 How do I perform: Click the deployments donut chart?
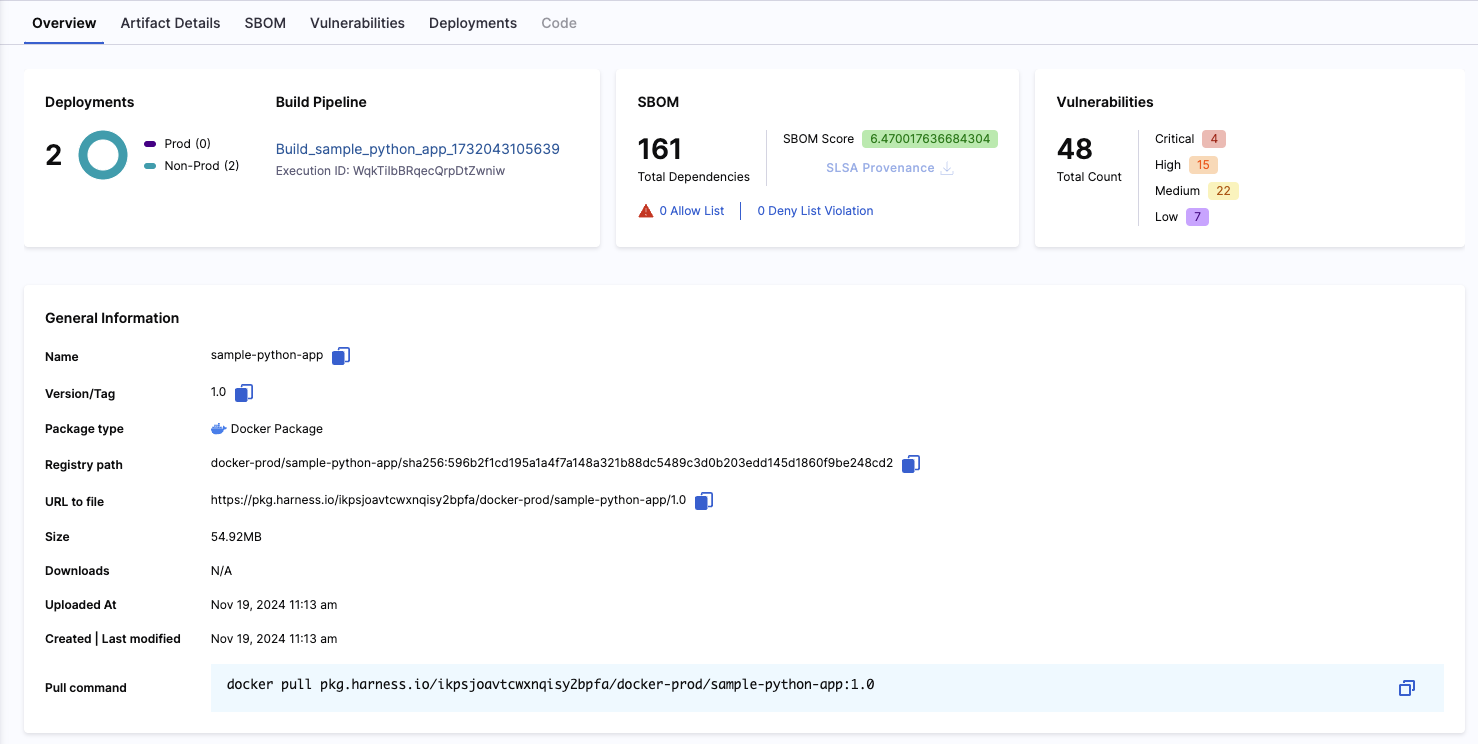tap(103, 155)
